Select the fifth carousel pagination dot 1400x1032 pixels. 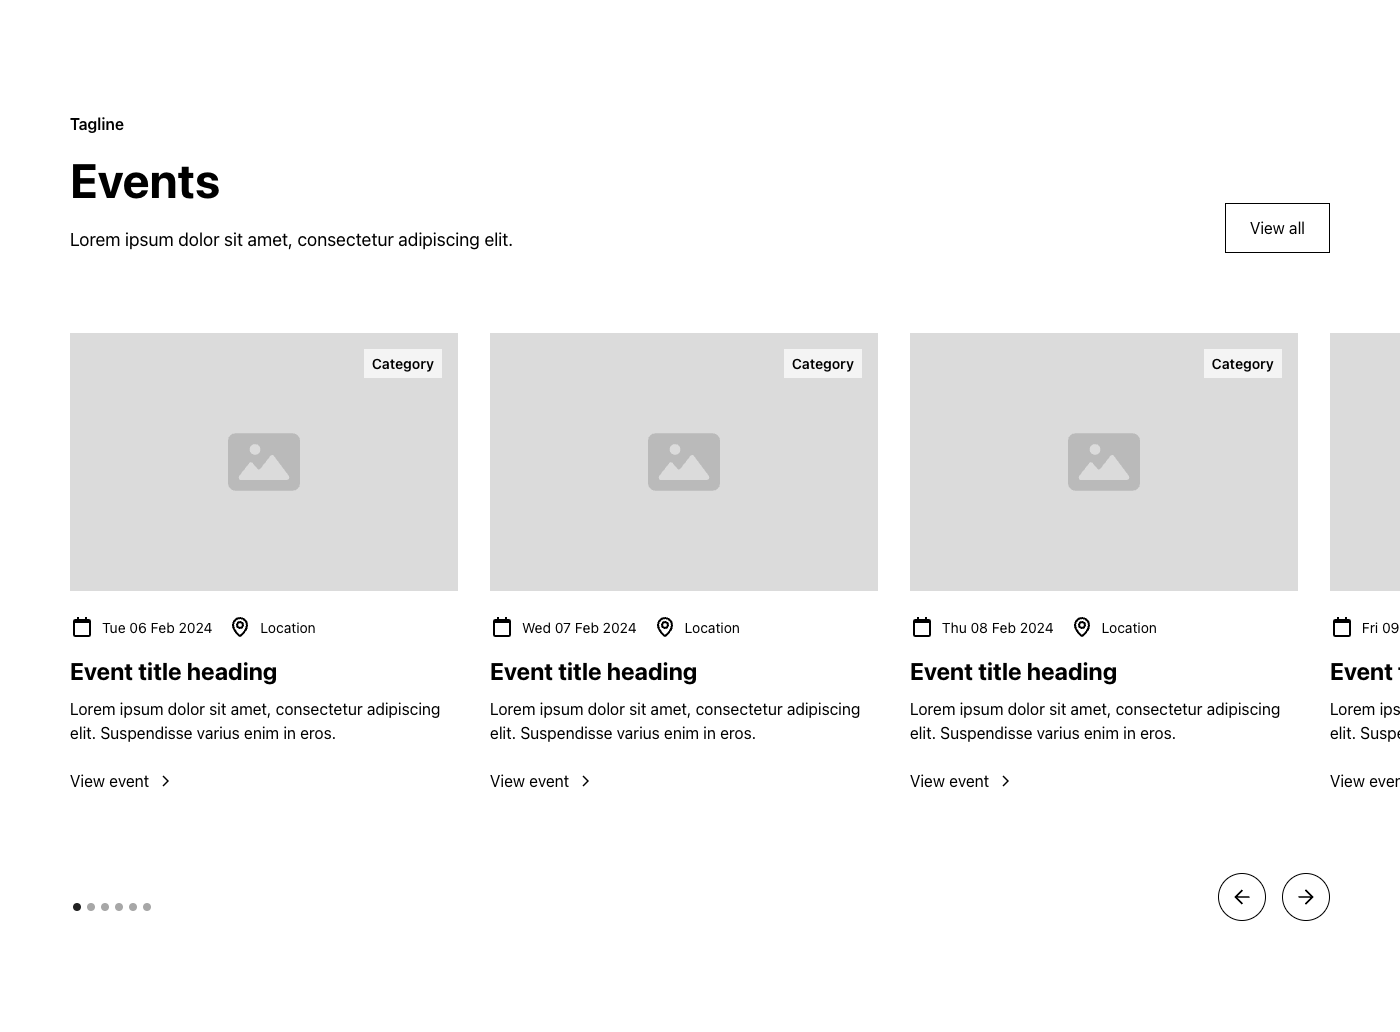pos(133,907)
